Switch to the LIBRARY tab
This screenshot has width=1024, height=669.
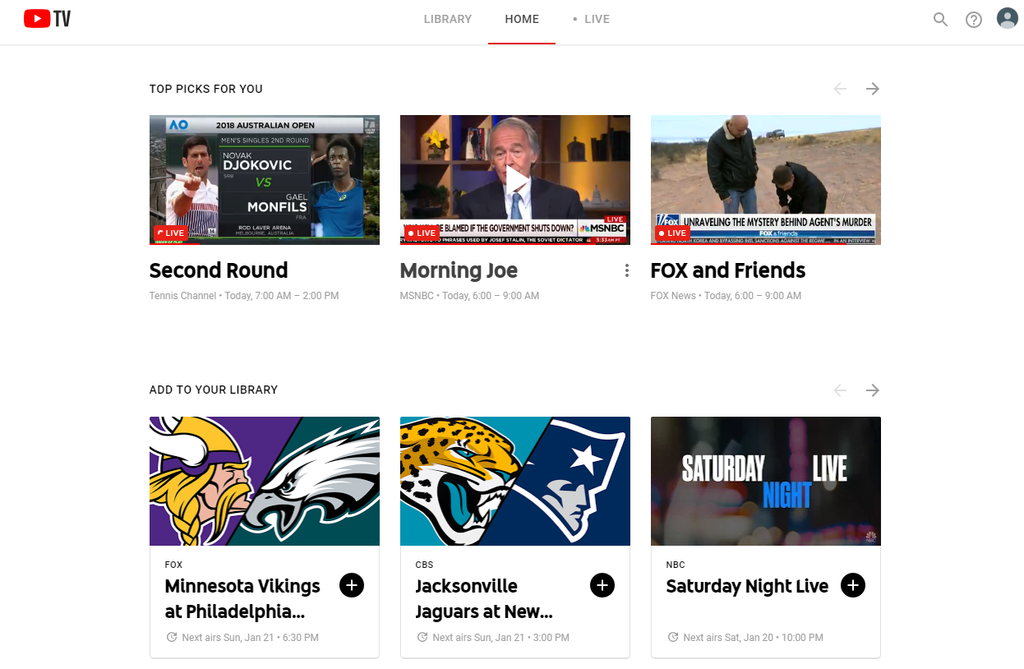tap(447, 18)
